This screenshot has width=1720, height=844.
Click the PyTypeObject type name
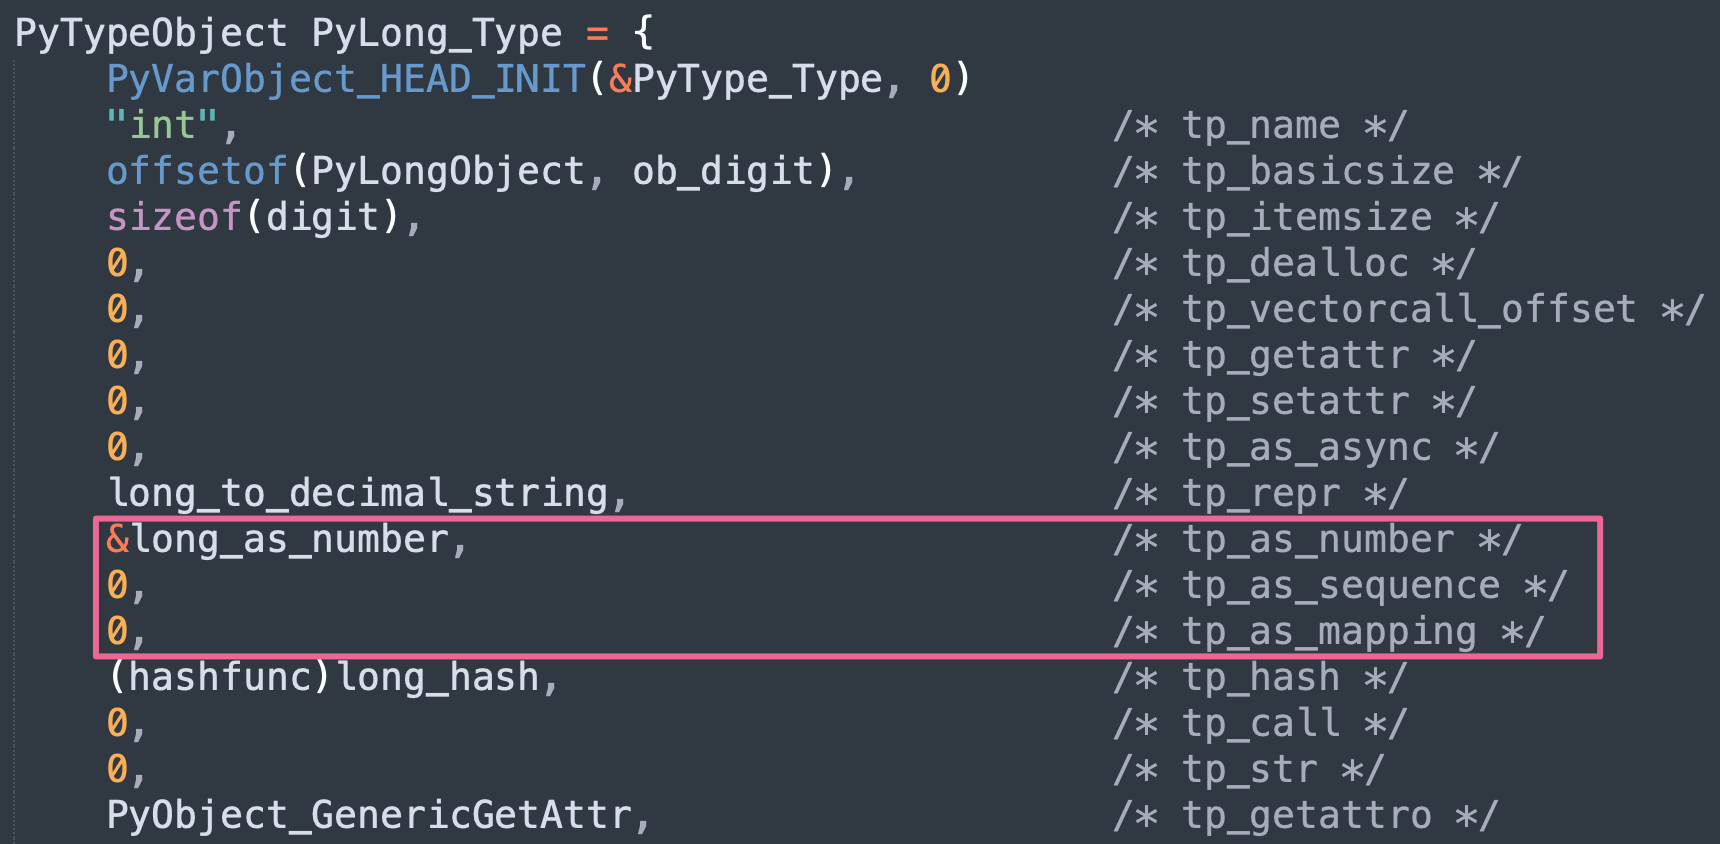(151, 33)
